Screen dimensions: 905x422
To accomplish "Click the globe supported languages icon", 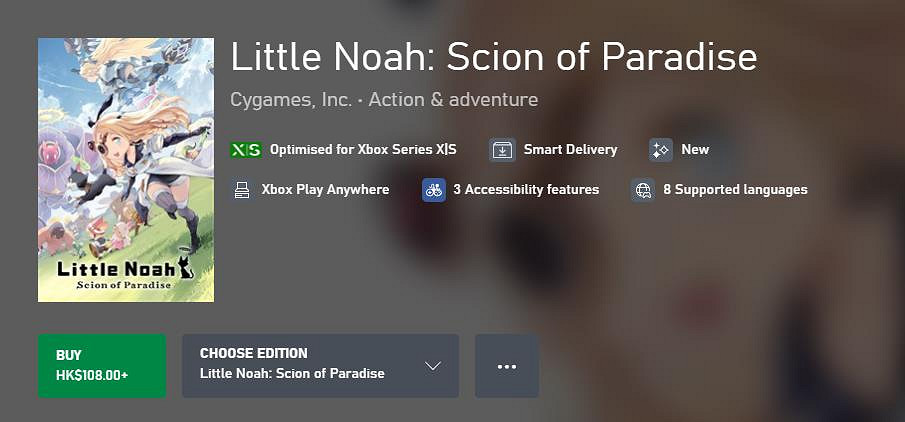I will coord(643,189).
